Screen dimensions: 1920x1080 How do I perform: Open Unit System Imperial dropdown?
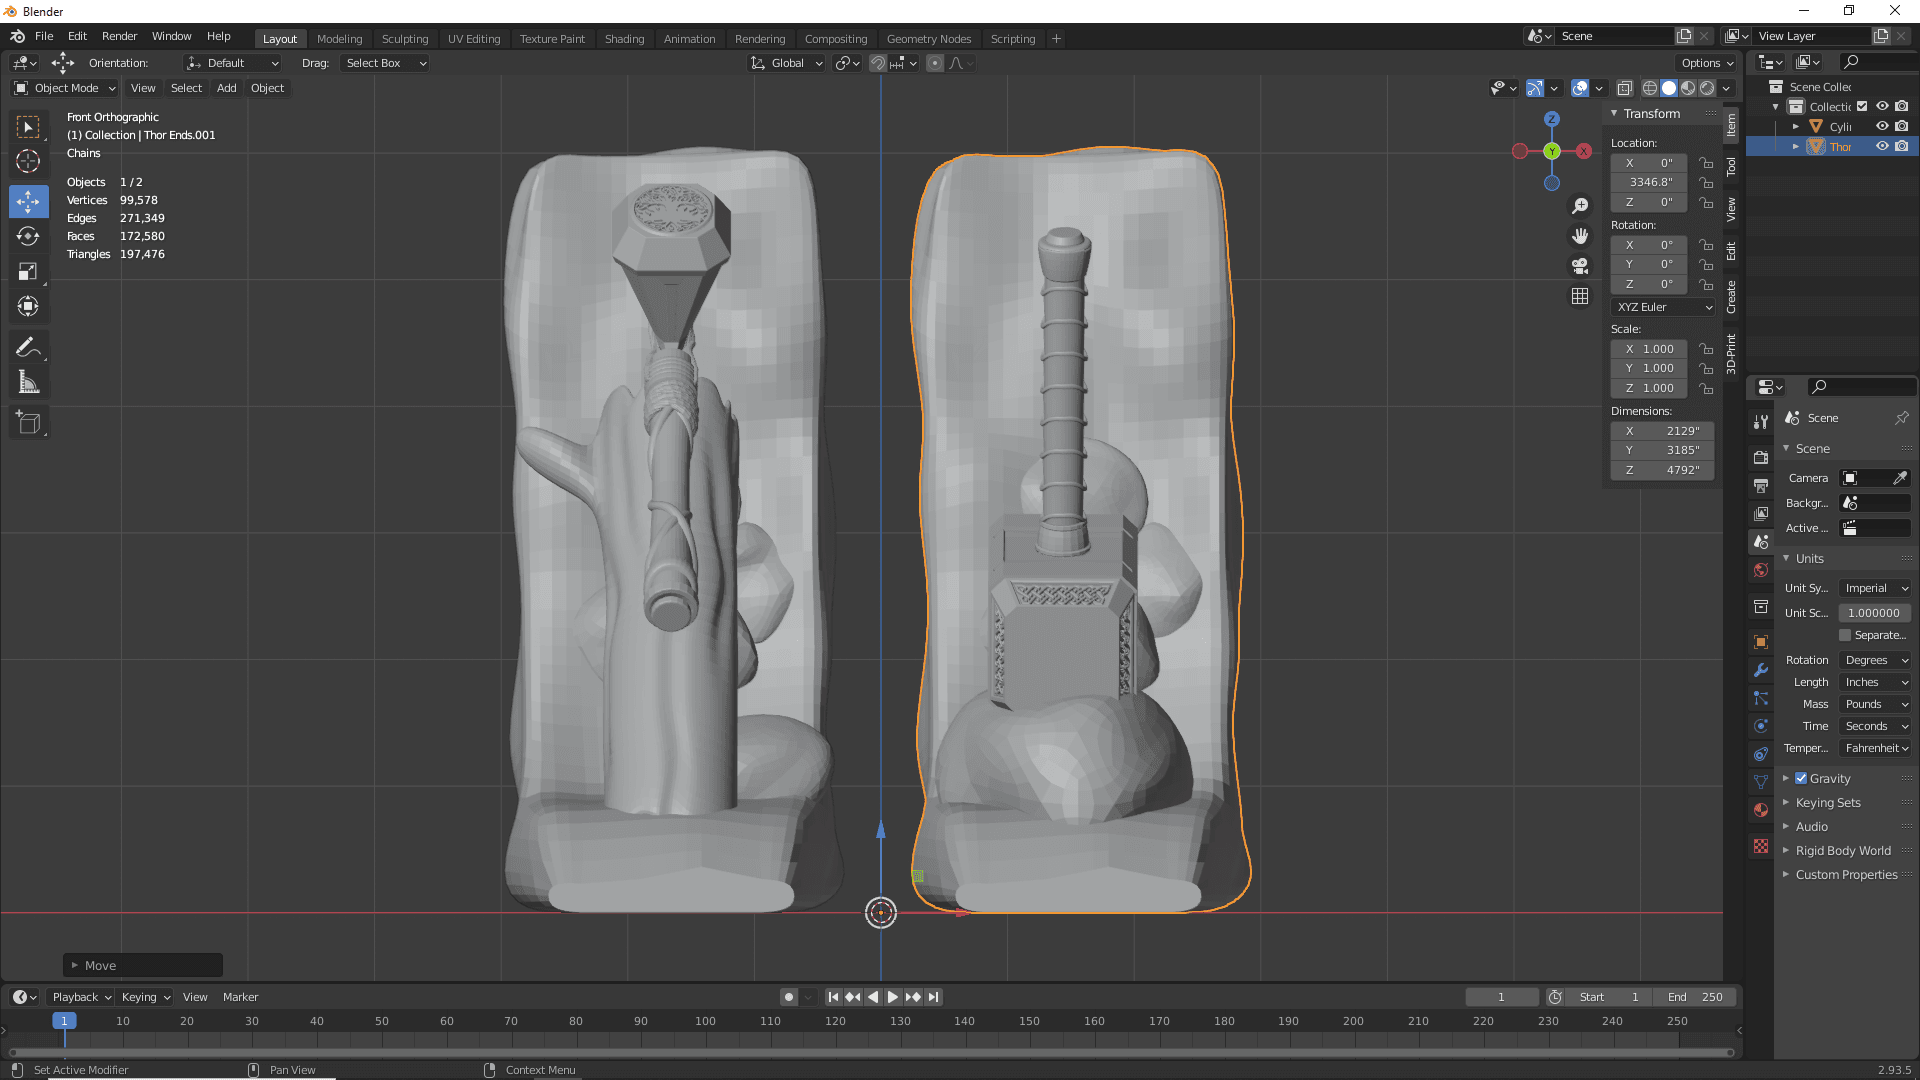(1875, 588)
